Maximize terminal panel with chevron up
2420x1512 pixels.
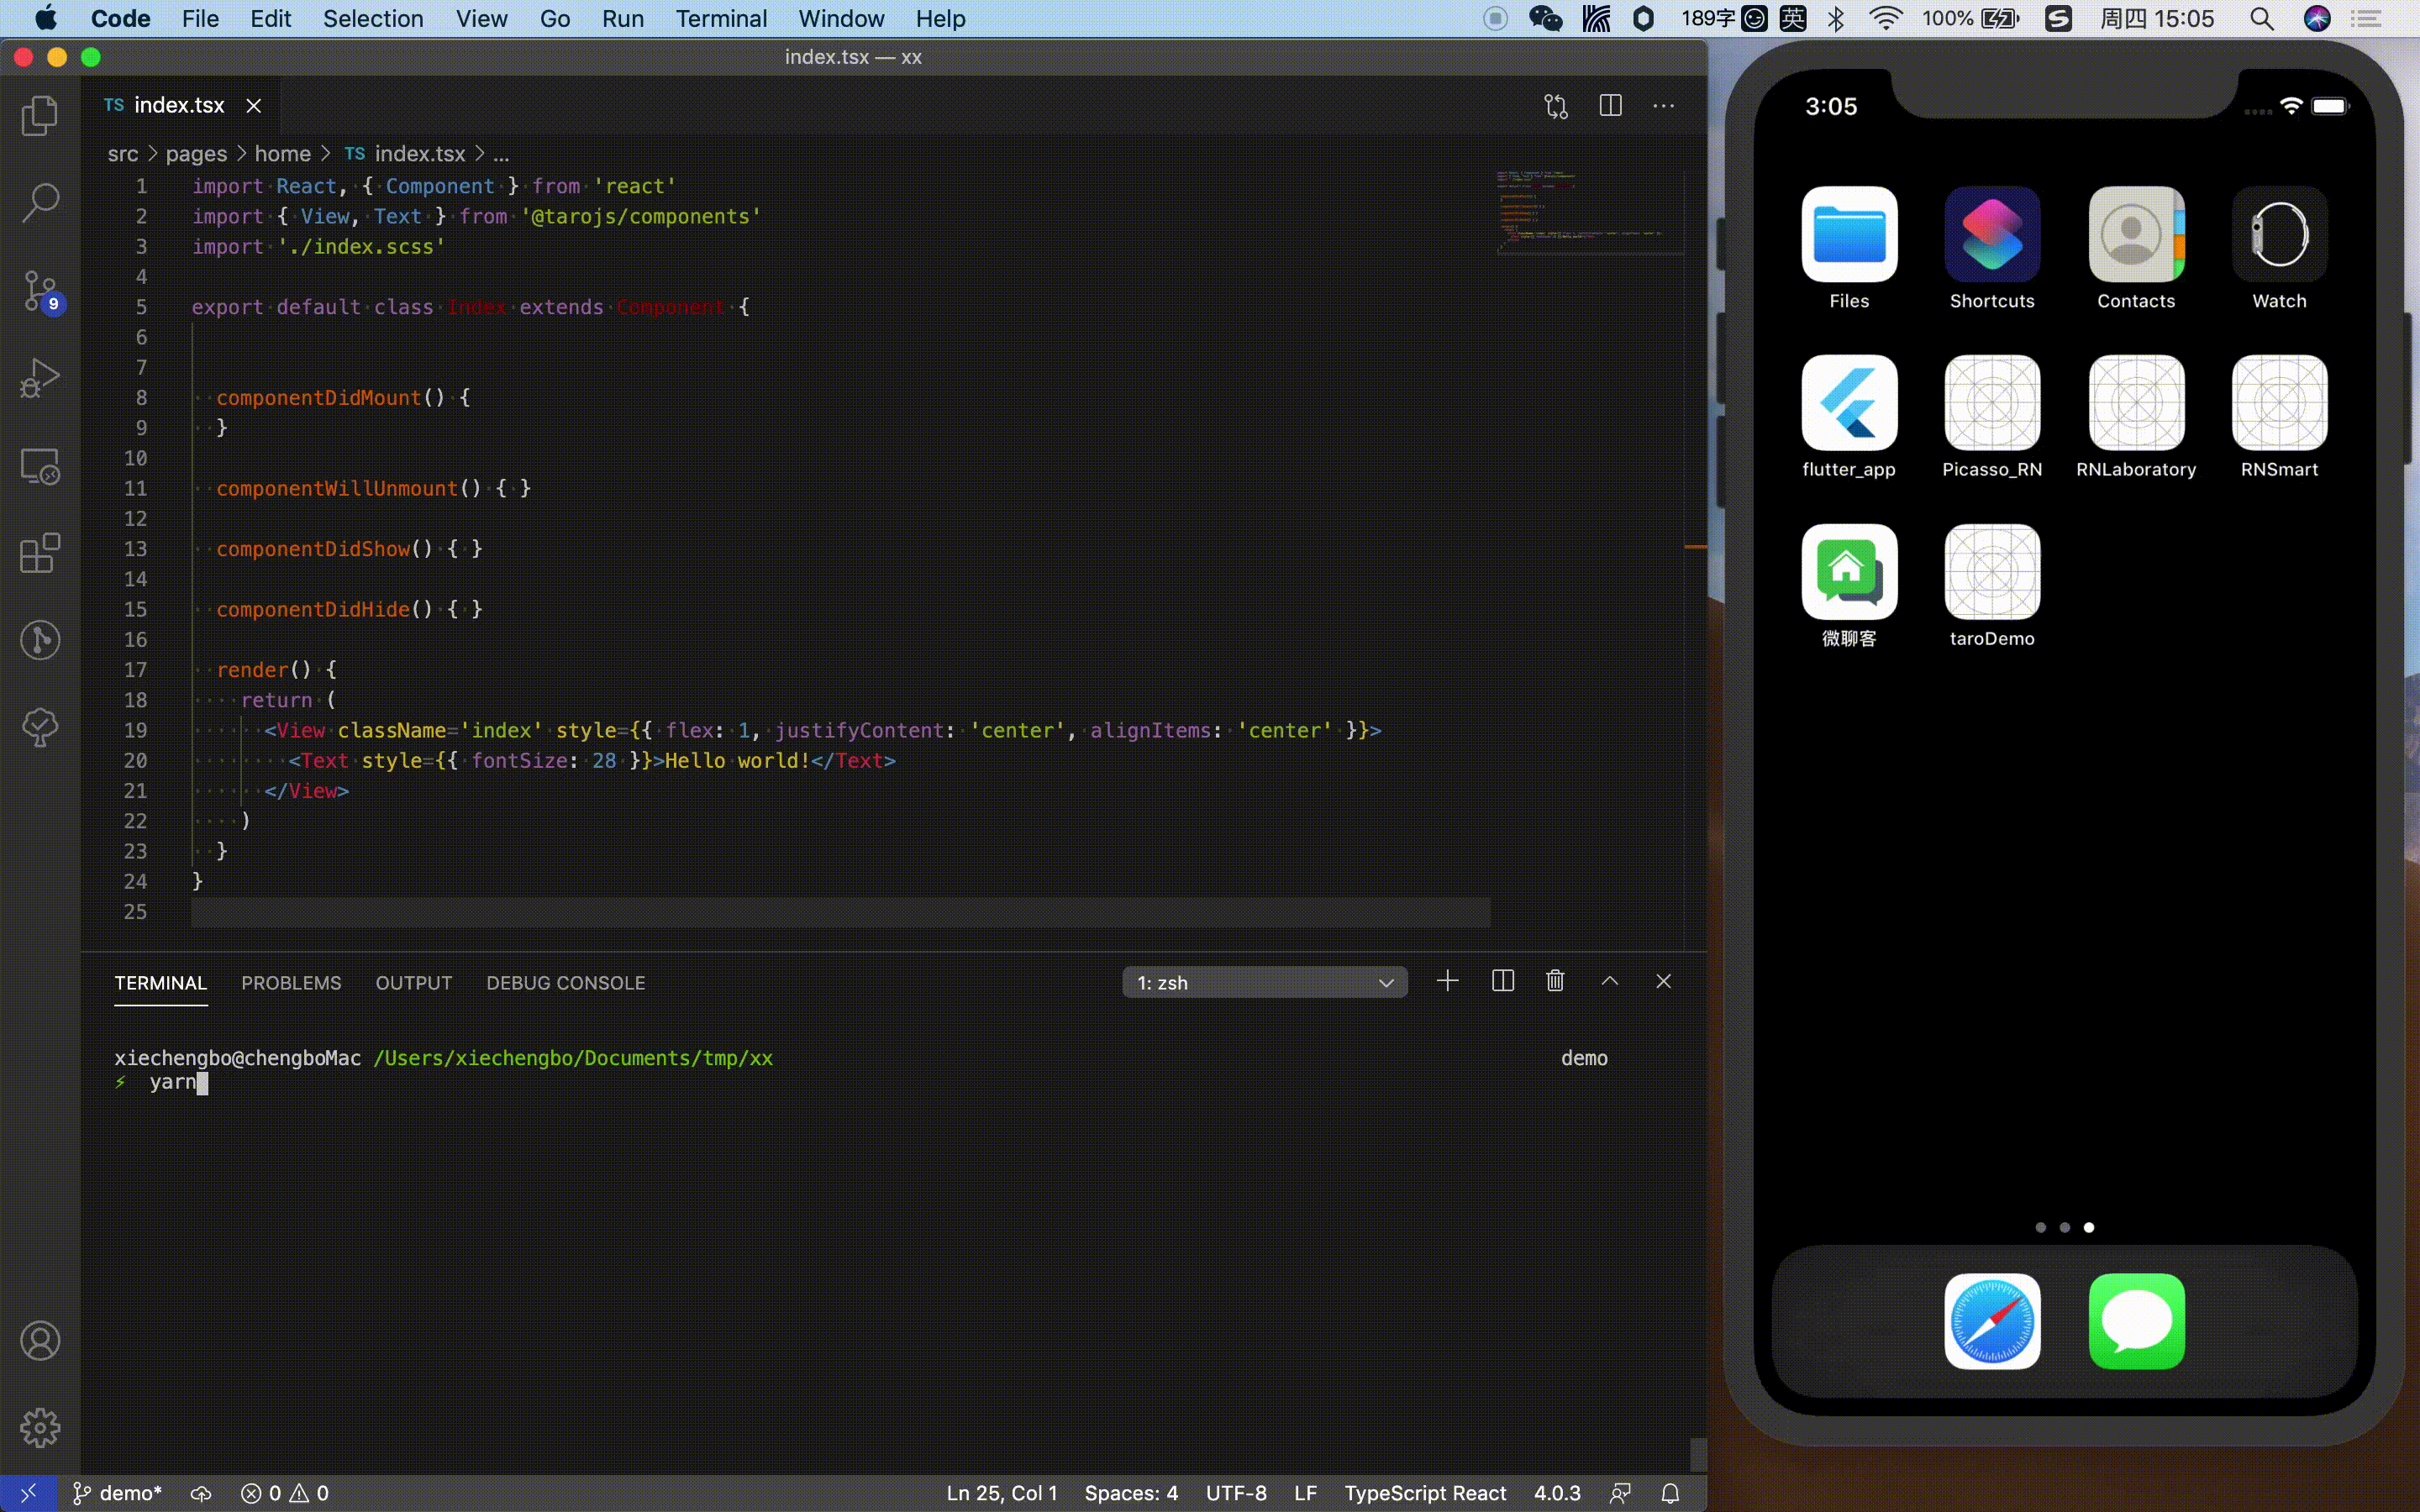click(x=1609, y=981)
